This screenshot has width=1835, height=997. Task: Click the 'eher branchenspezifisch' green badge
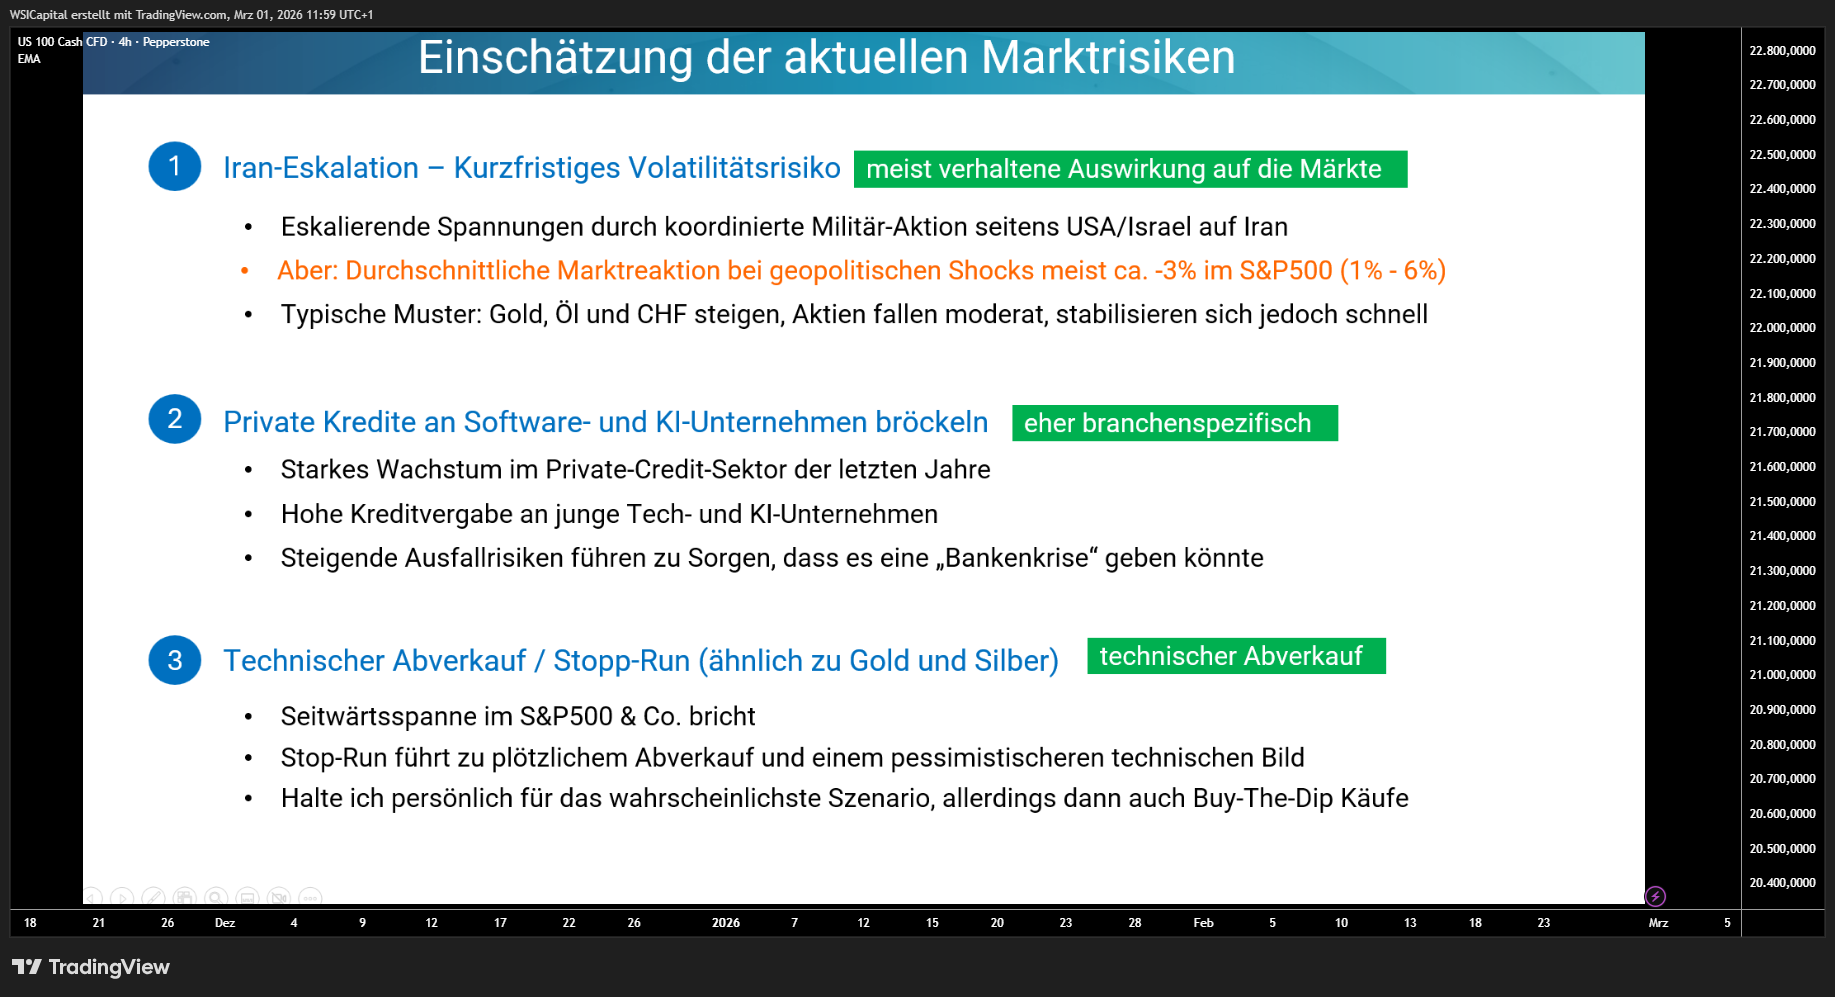(1174, 423)
